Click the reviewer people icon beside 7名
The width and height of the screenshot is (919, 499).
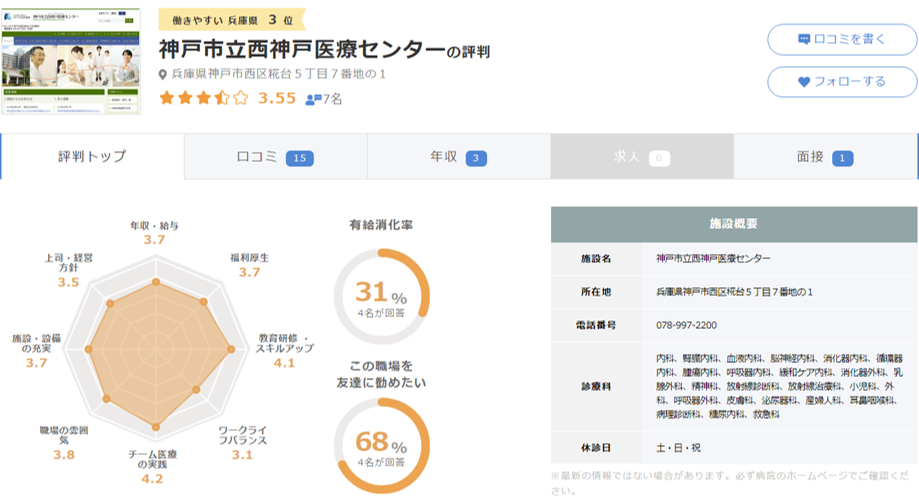pyautogui.click(x=314, y=100)
